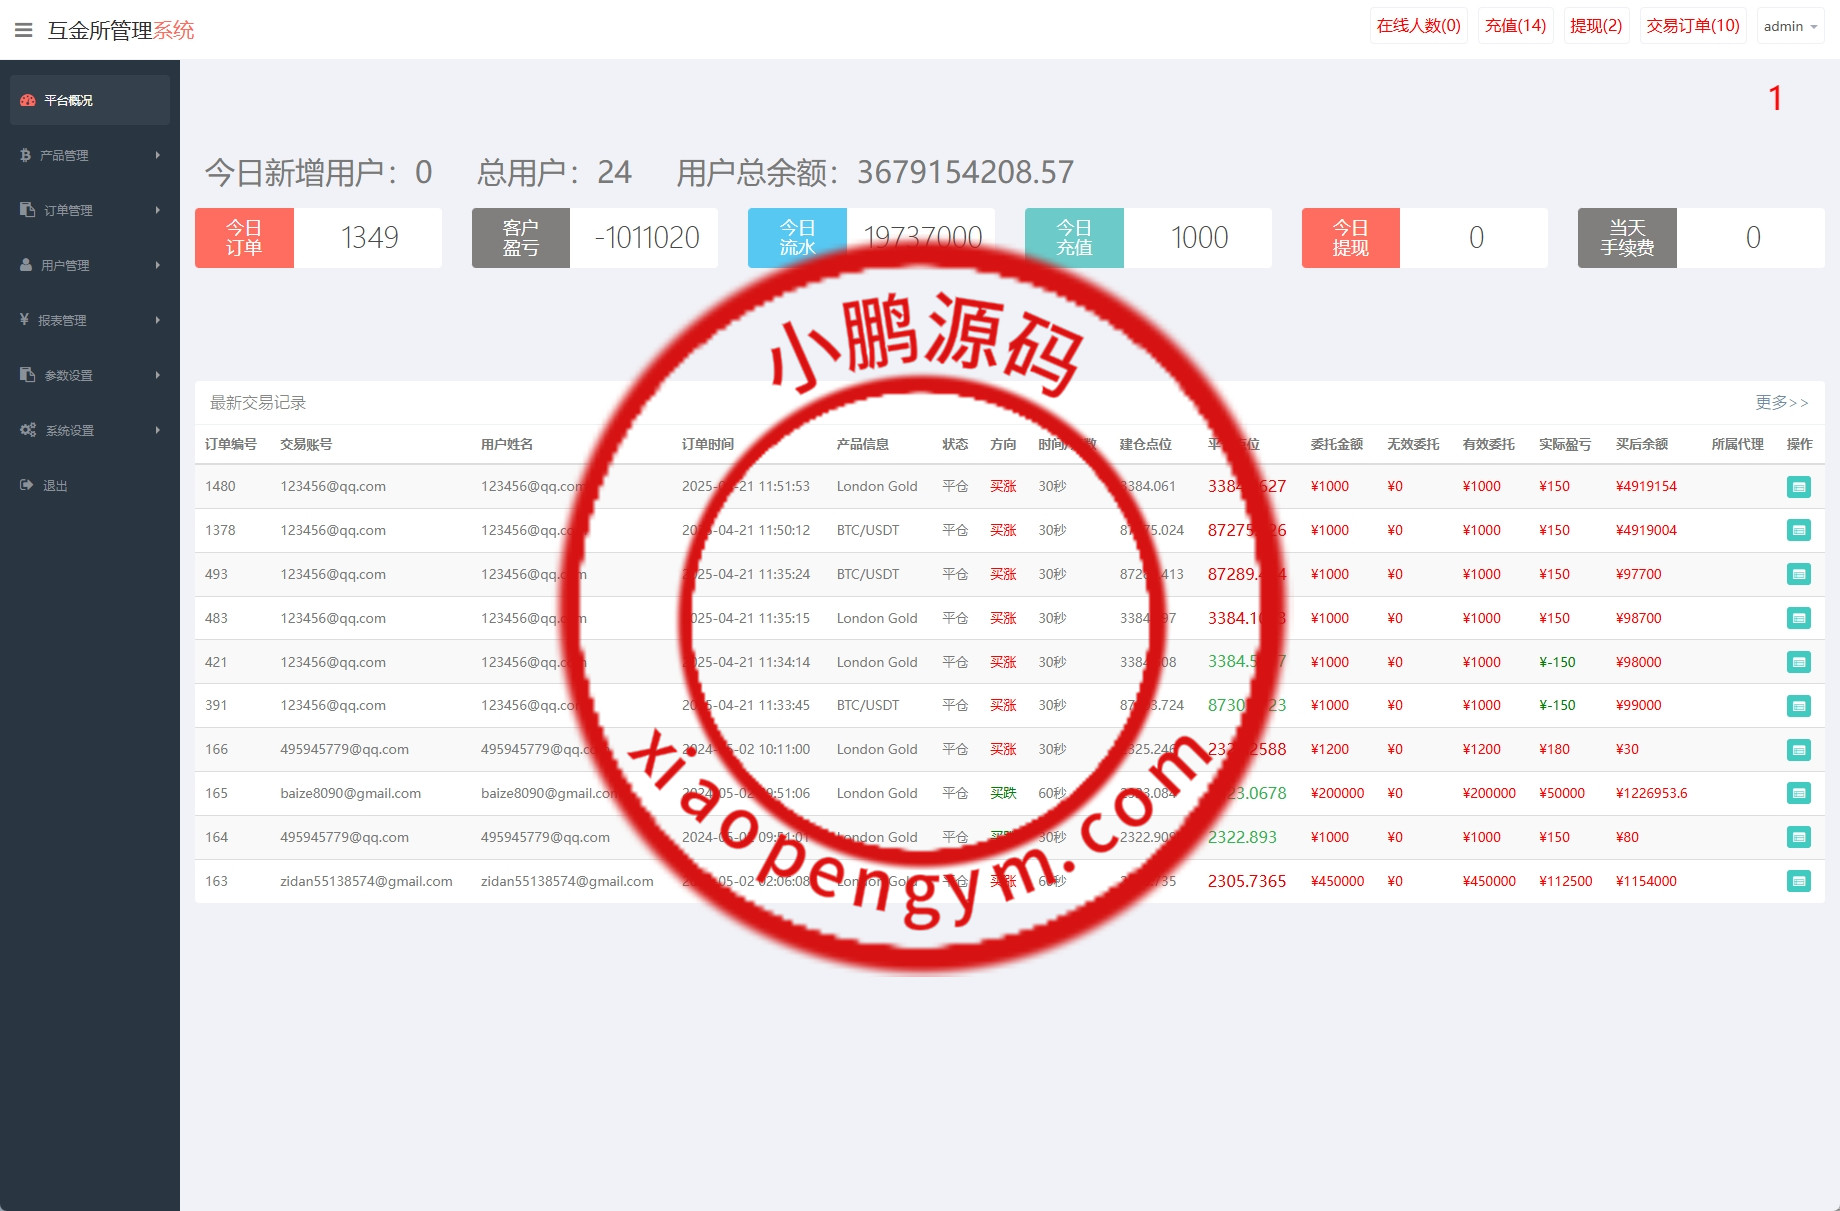The image size is (1840, 1211).
Task: Click the 更多>> link
Action: tap(1781, 402)
